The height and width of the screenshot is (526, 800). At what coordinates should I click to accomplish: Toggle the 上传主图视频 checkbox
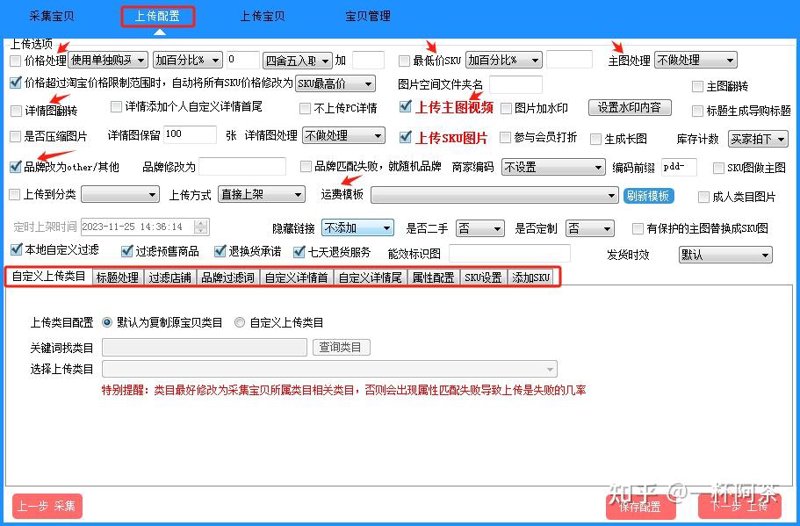[406, 106]
